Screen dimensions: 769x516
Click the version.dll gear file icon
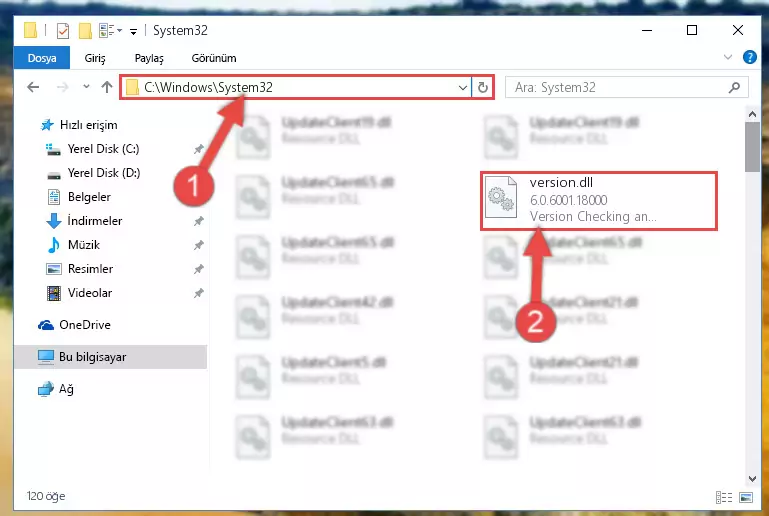click(x=501, y=197)
